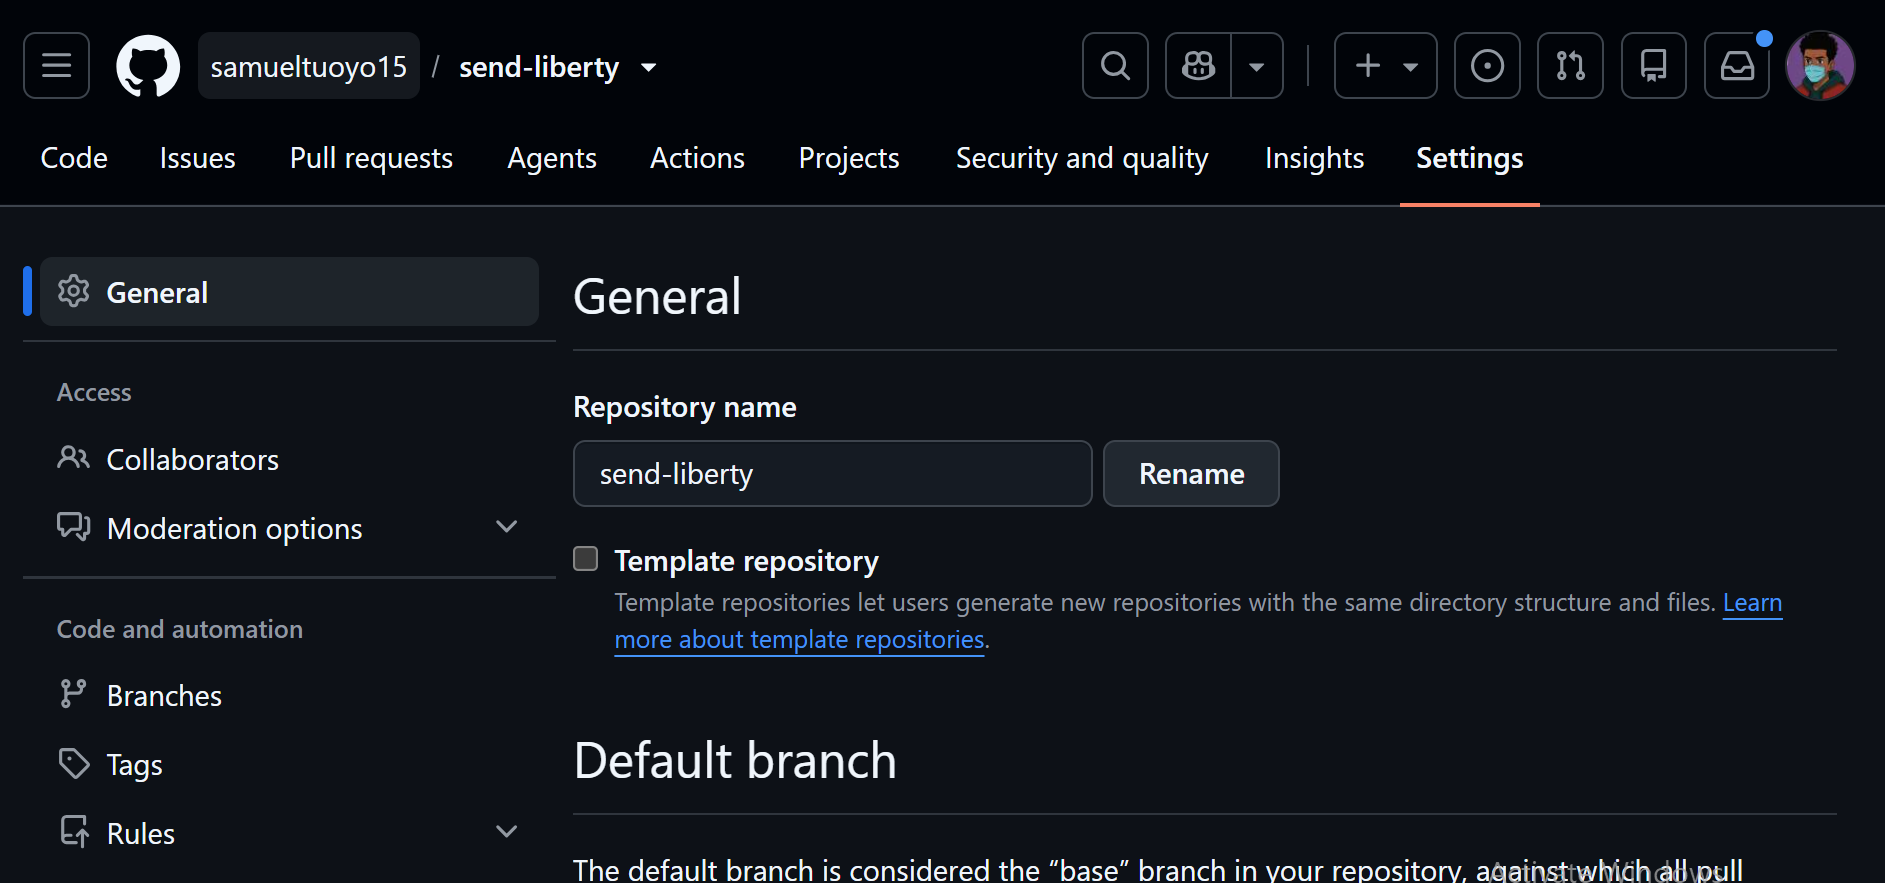
Task: Click the Tags label icon
Action: click(x=74, y=763)
